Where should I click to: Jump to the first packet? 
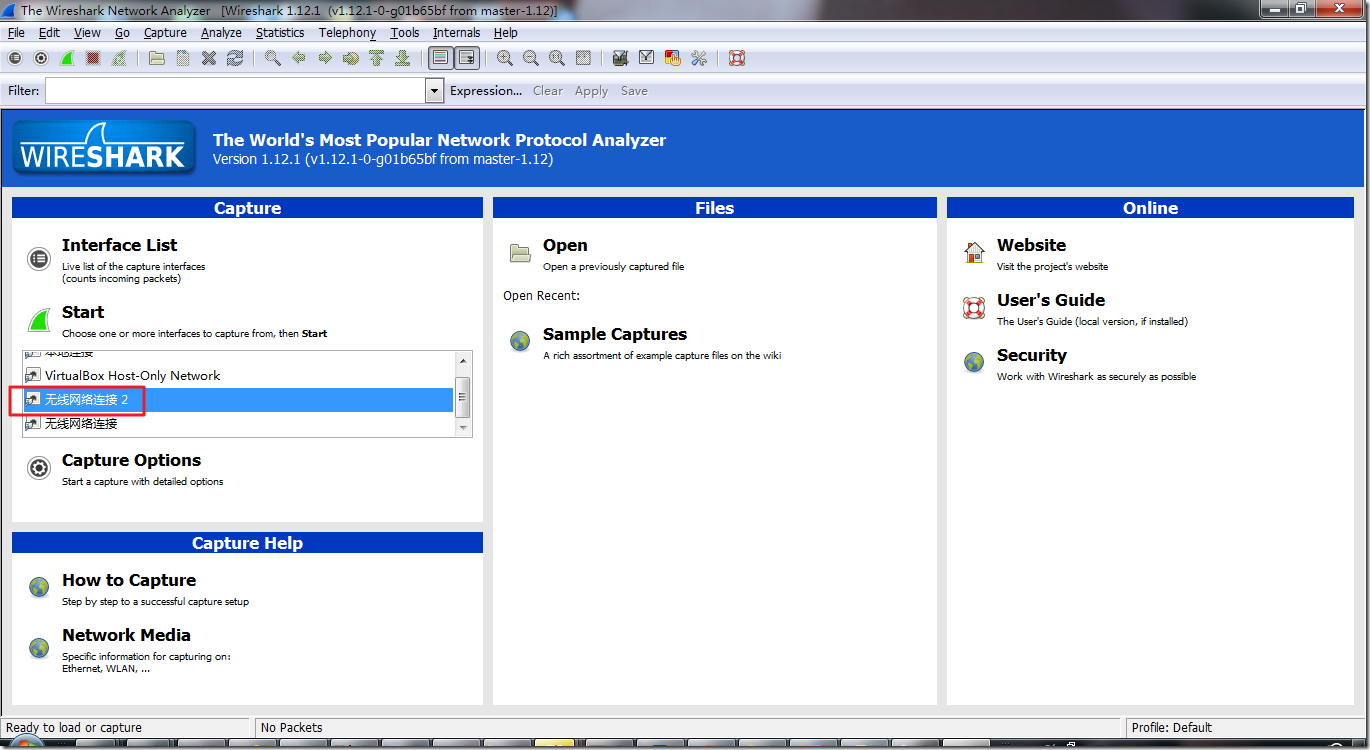point(377,58)
